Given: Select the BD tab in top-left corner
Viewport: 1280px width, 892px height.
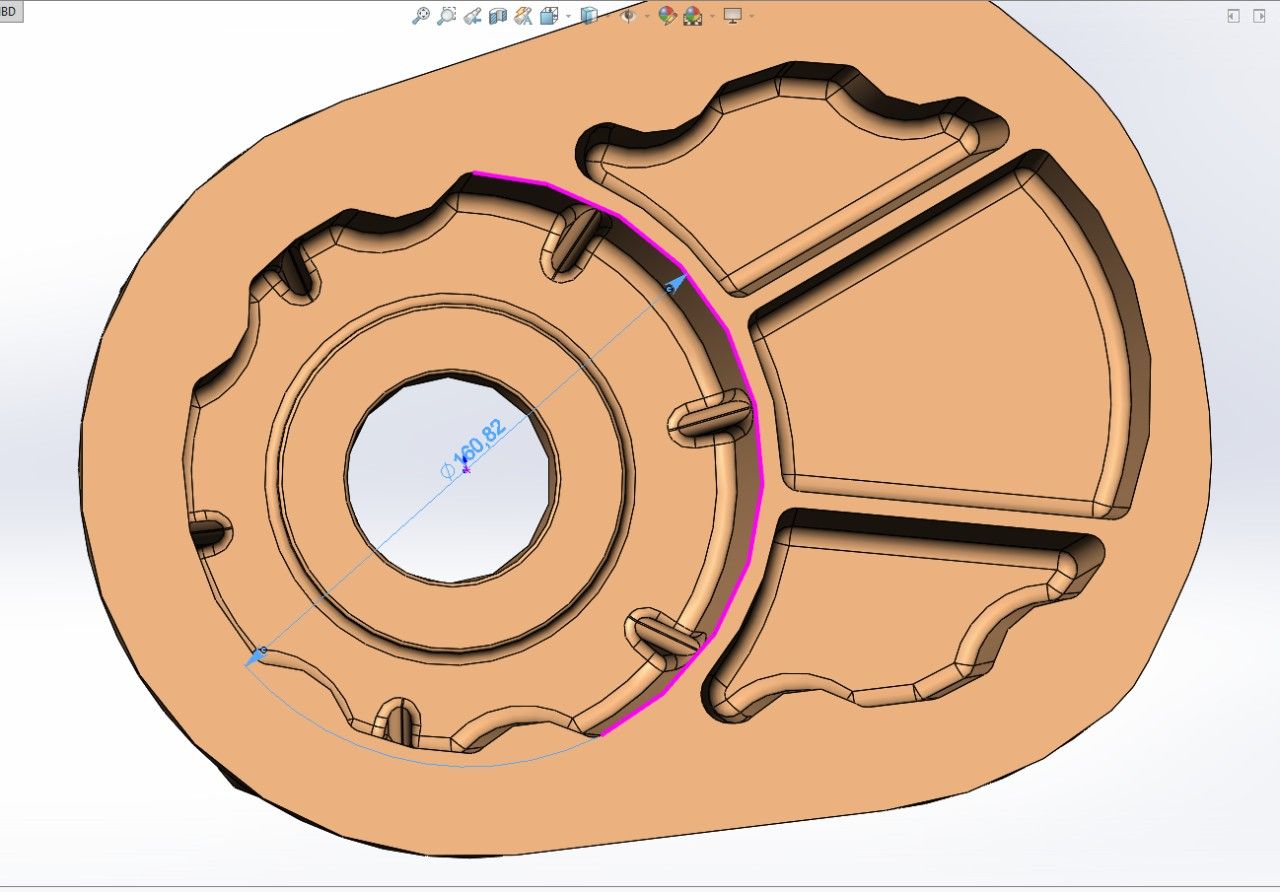Looking at the screenshot, I should coord(10,12).
